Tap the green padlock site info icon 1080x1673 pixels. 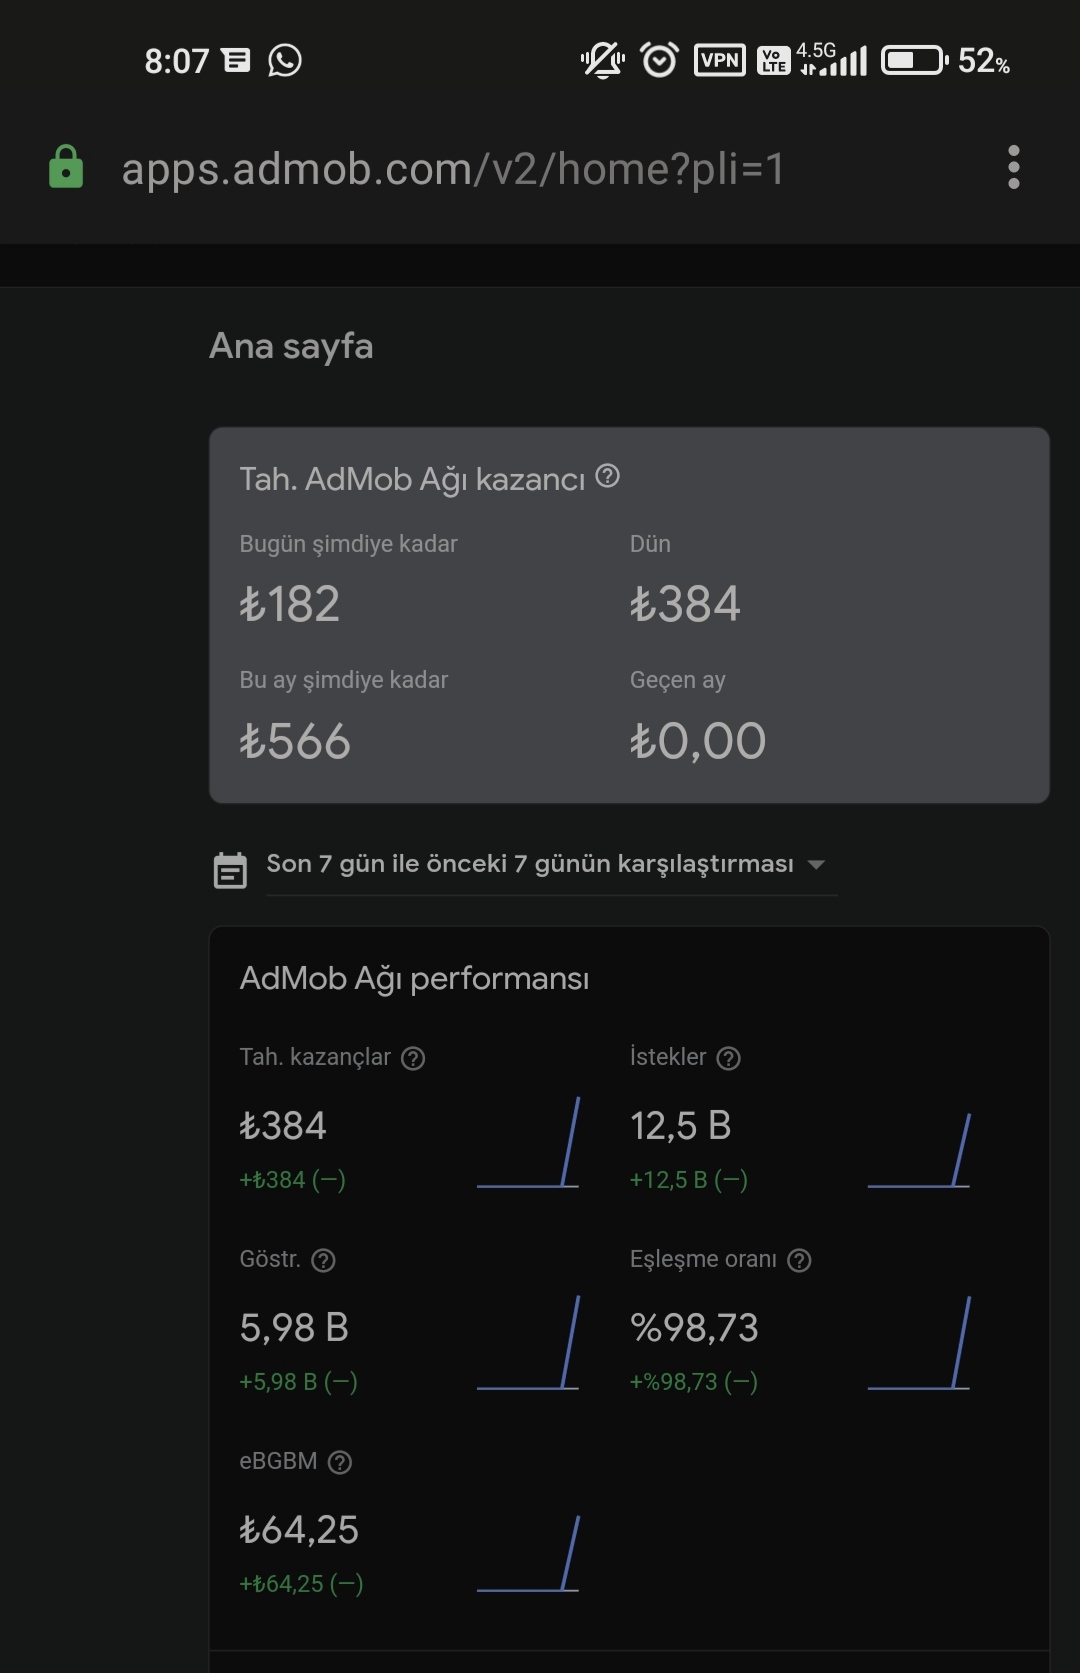pos(66,167)
